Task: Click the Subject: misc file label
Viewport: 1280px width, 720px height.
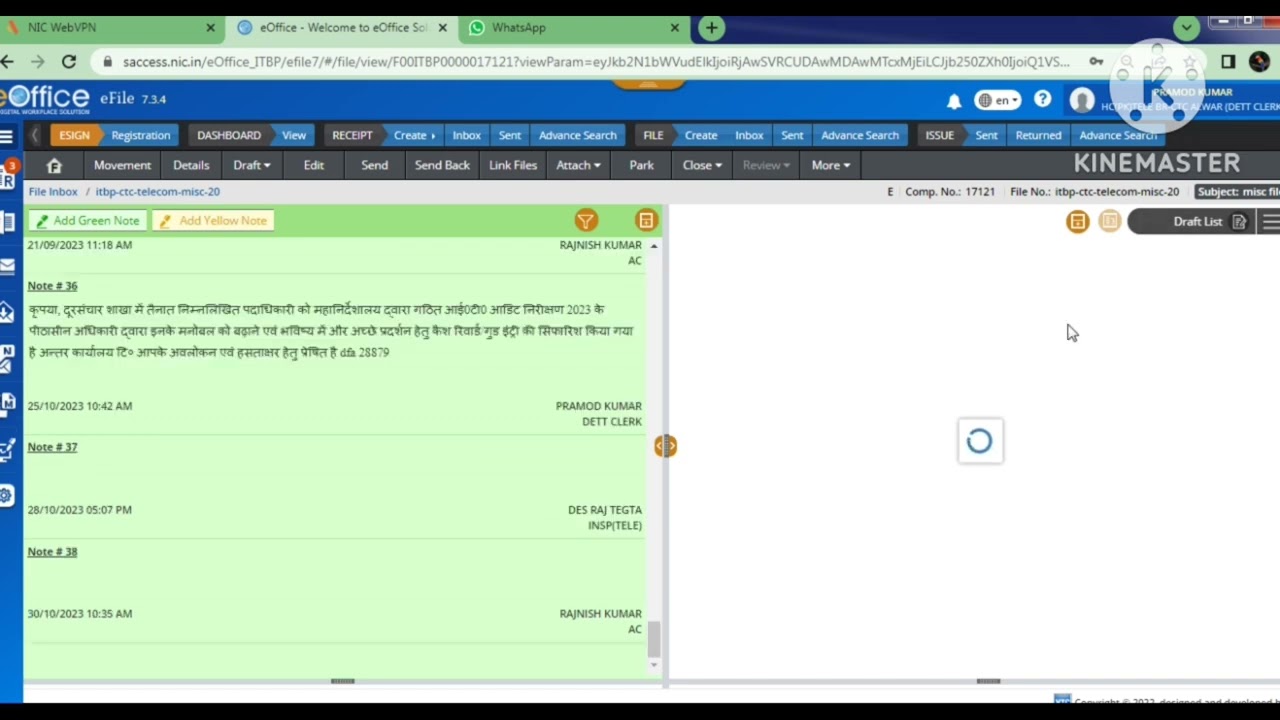Action: 1238,192
